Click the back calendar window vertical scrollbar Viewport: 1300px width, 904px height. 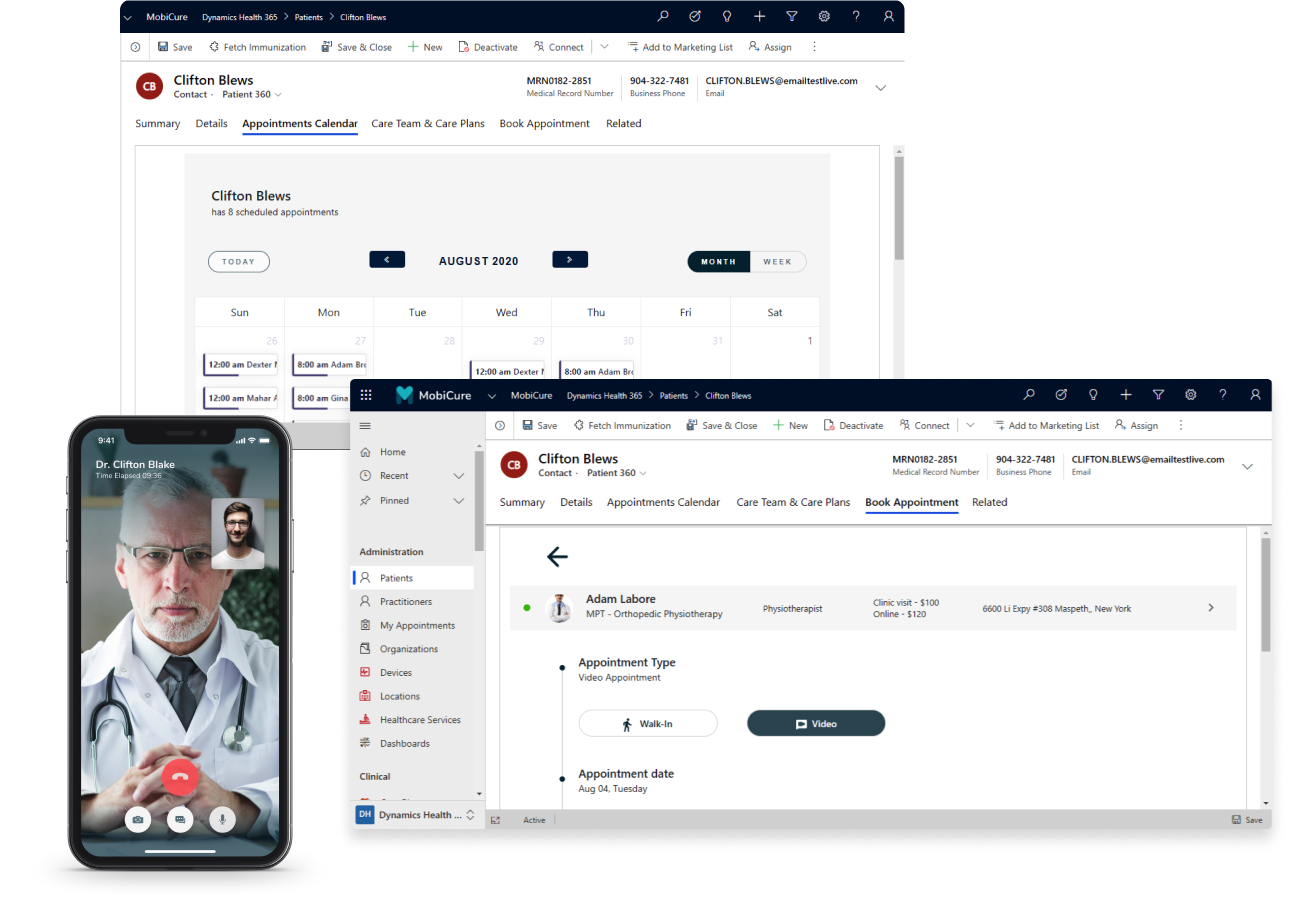click(x=899, y=210)
